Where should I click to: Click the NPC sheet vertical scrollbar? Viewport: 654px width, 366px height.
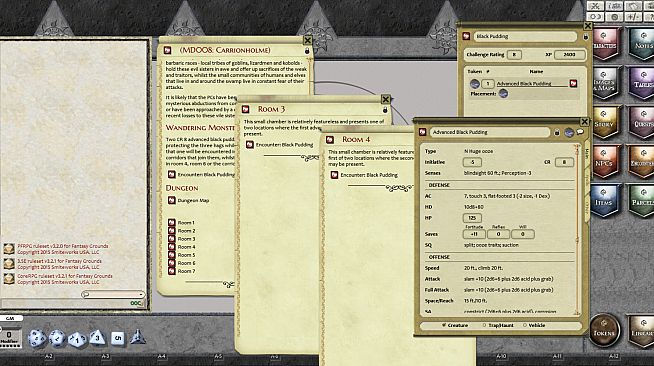[x=578, y=229]
